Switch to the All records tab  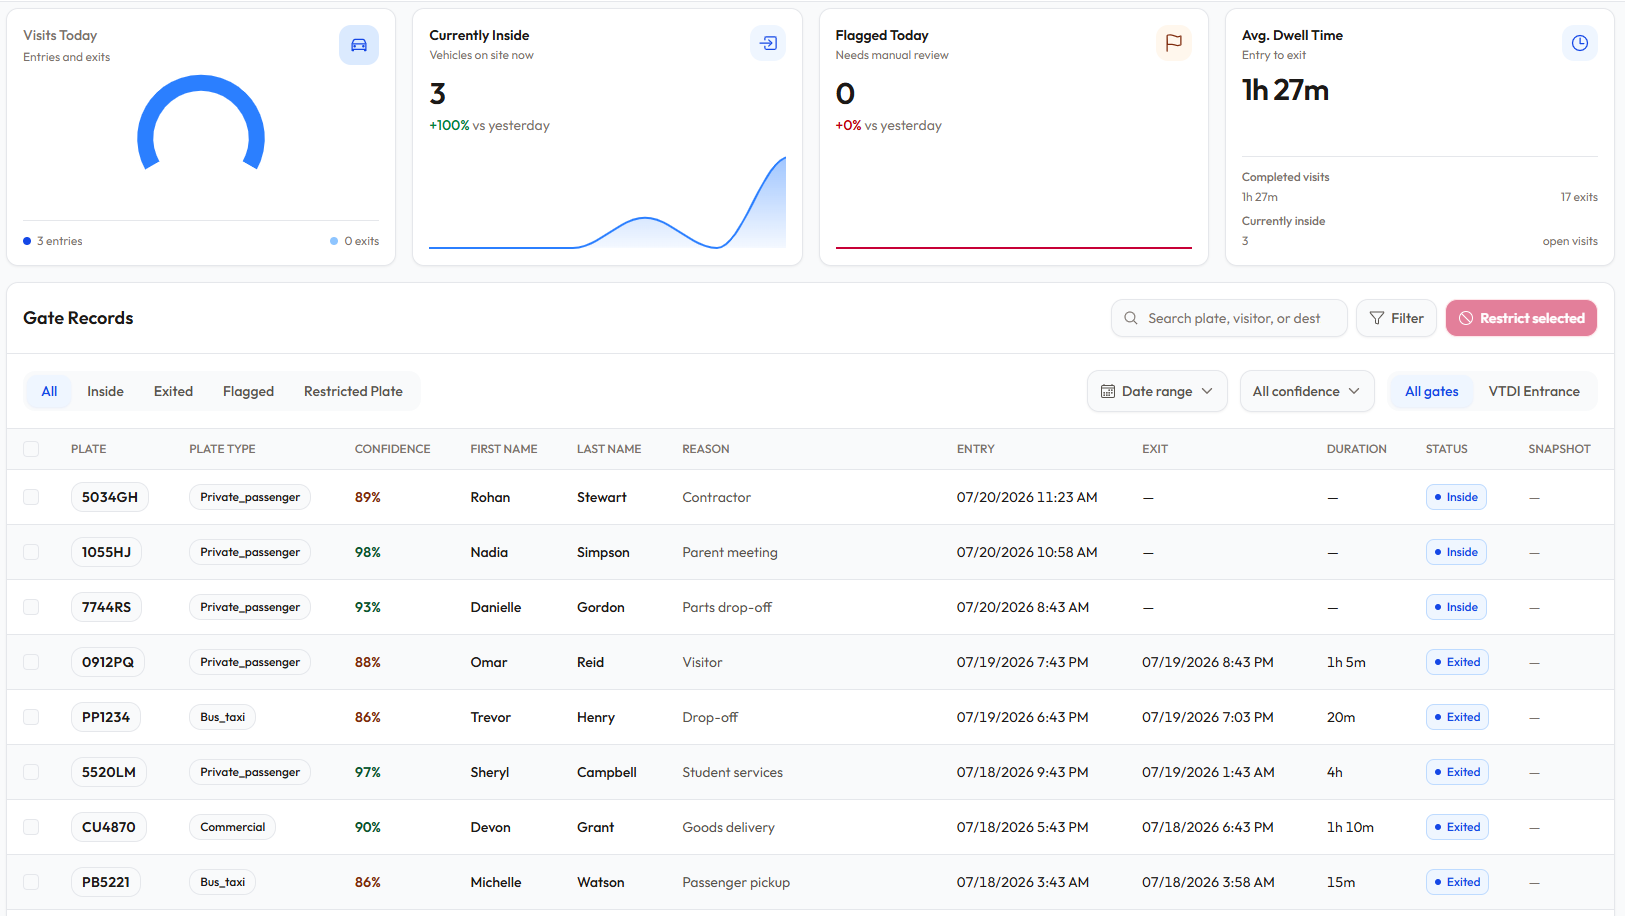49,391
